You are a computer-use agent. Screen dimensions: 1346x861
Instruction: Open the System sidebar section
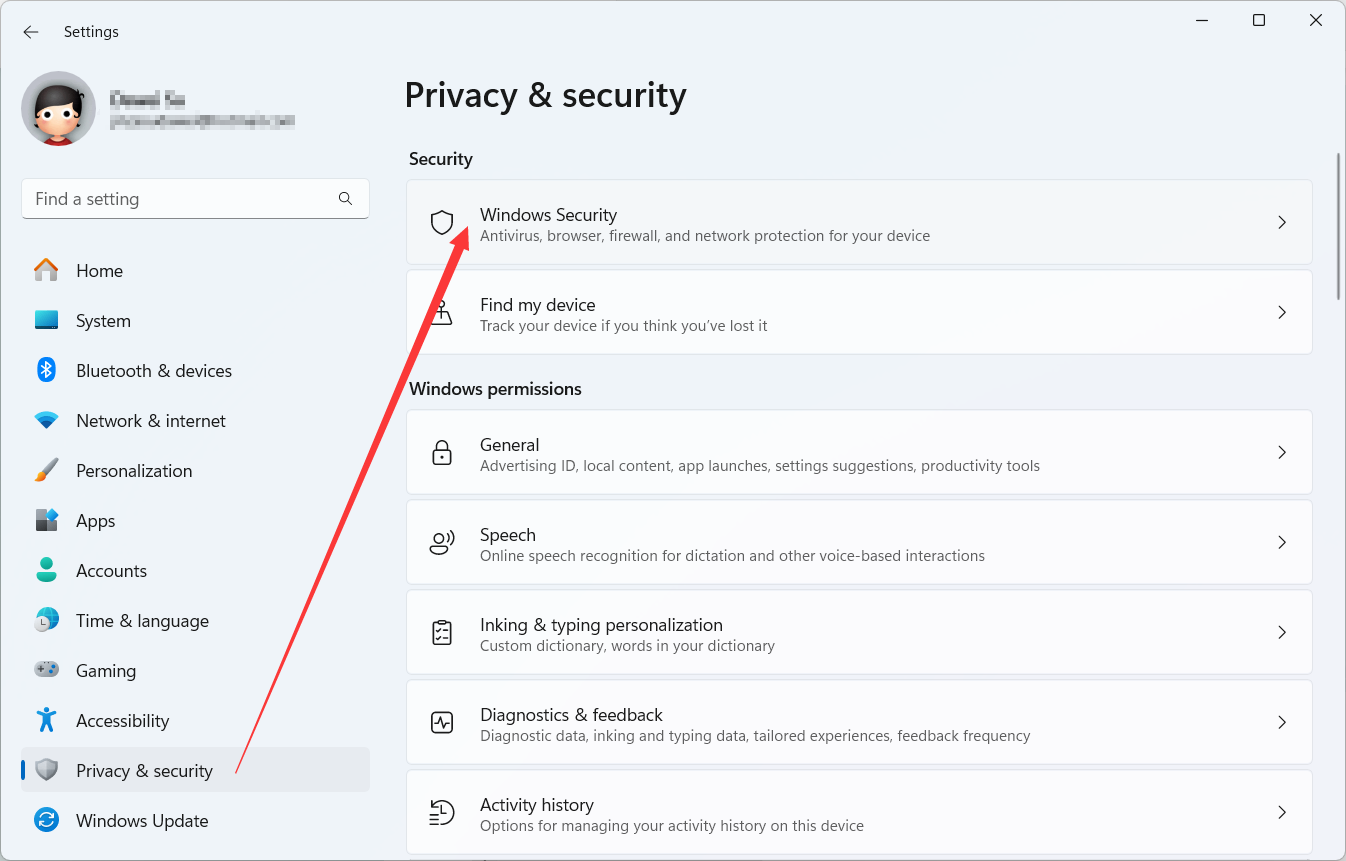pos(103,321)
